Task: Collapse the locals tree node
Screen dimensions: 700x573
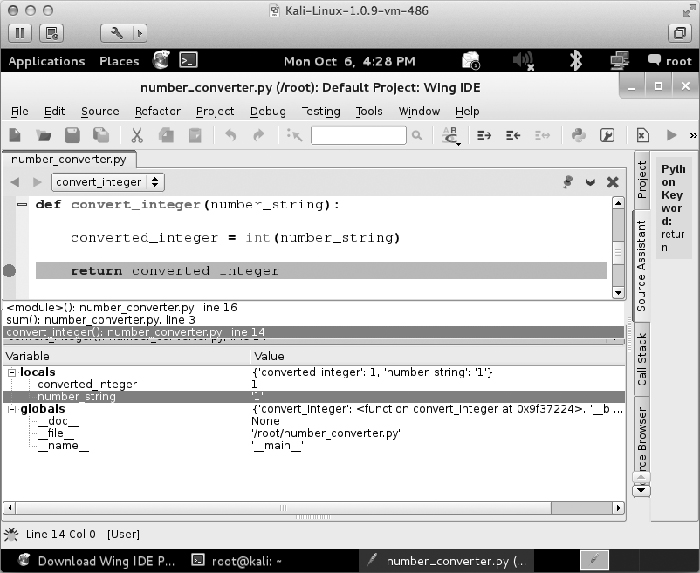Action: (12, 372)
